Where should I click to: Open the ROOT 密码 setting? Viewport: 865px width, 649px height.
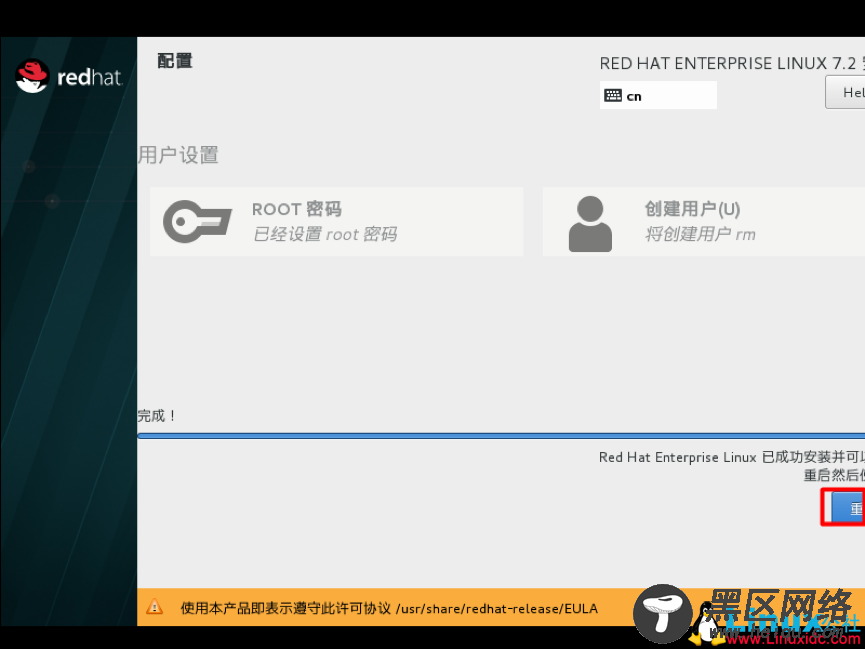336,221
